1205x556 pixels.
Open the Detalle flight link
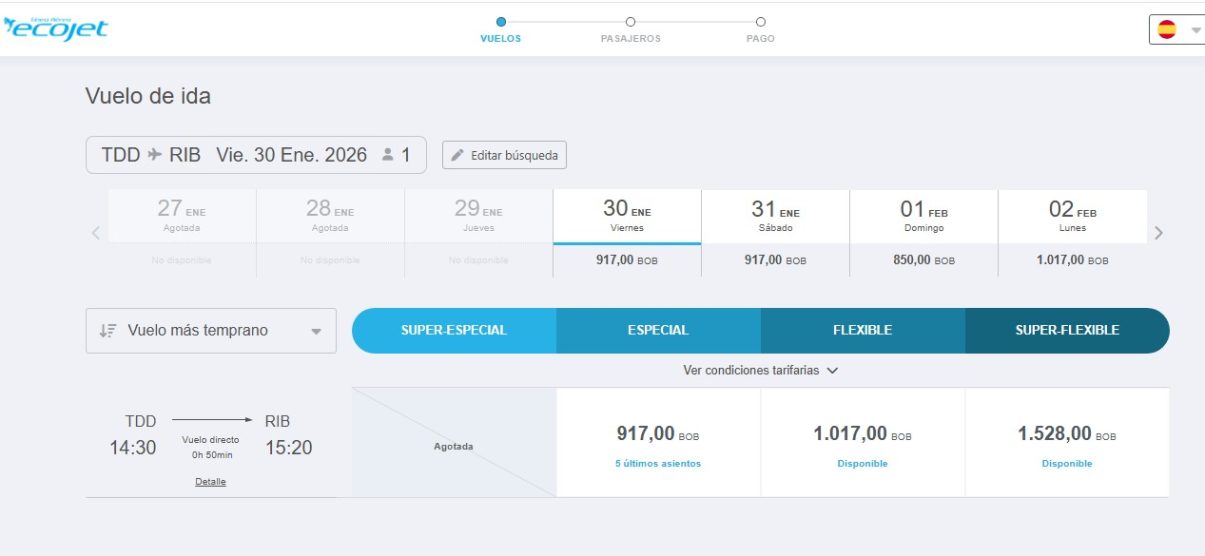click(210, 482)
